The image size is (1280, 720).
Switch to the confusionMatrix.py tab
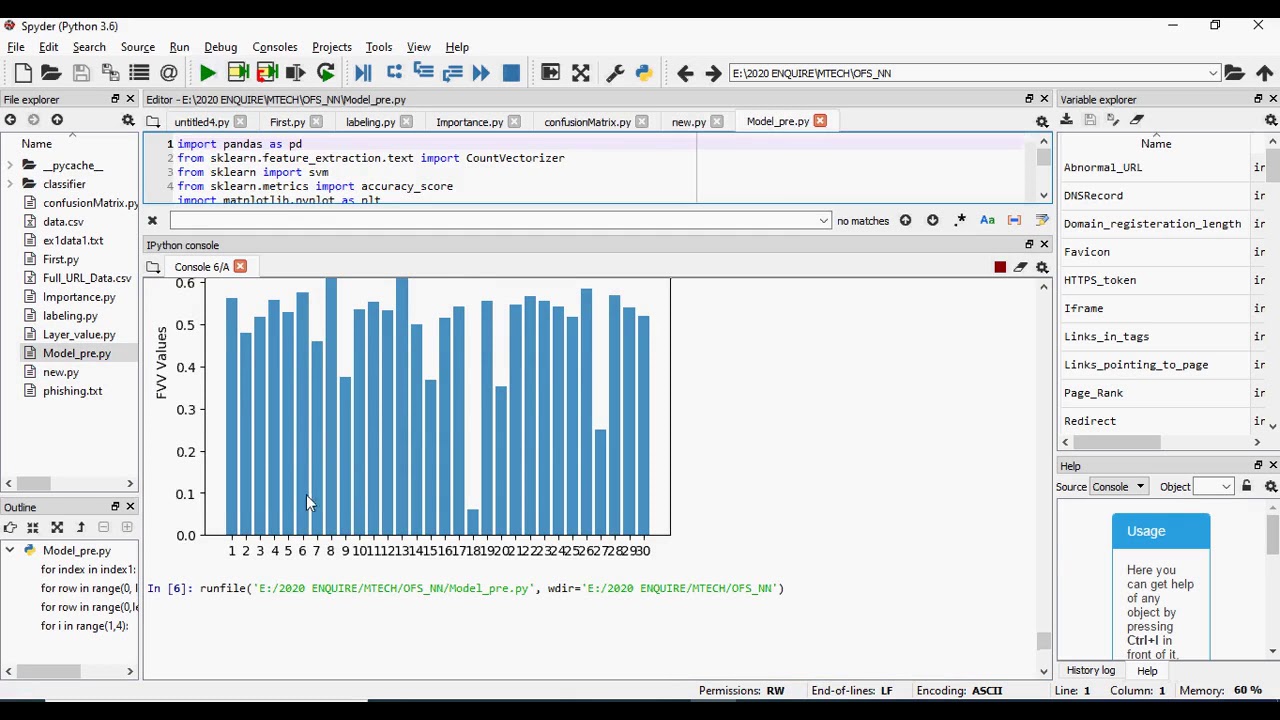(587, 122)
